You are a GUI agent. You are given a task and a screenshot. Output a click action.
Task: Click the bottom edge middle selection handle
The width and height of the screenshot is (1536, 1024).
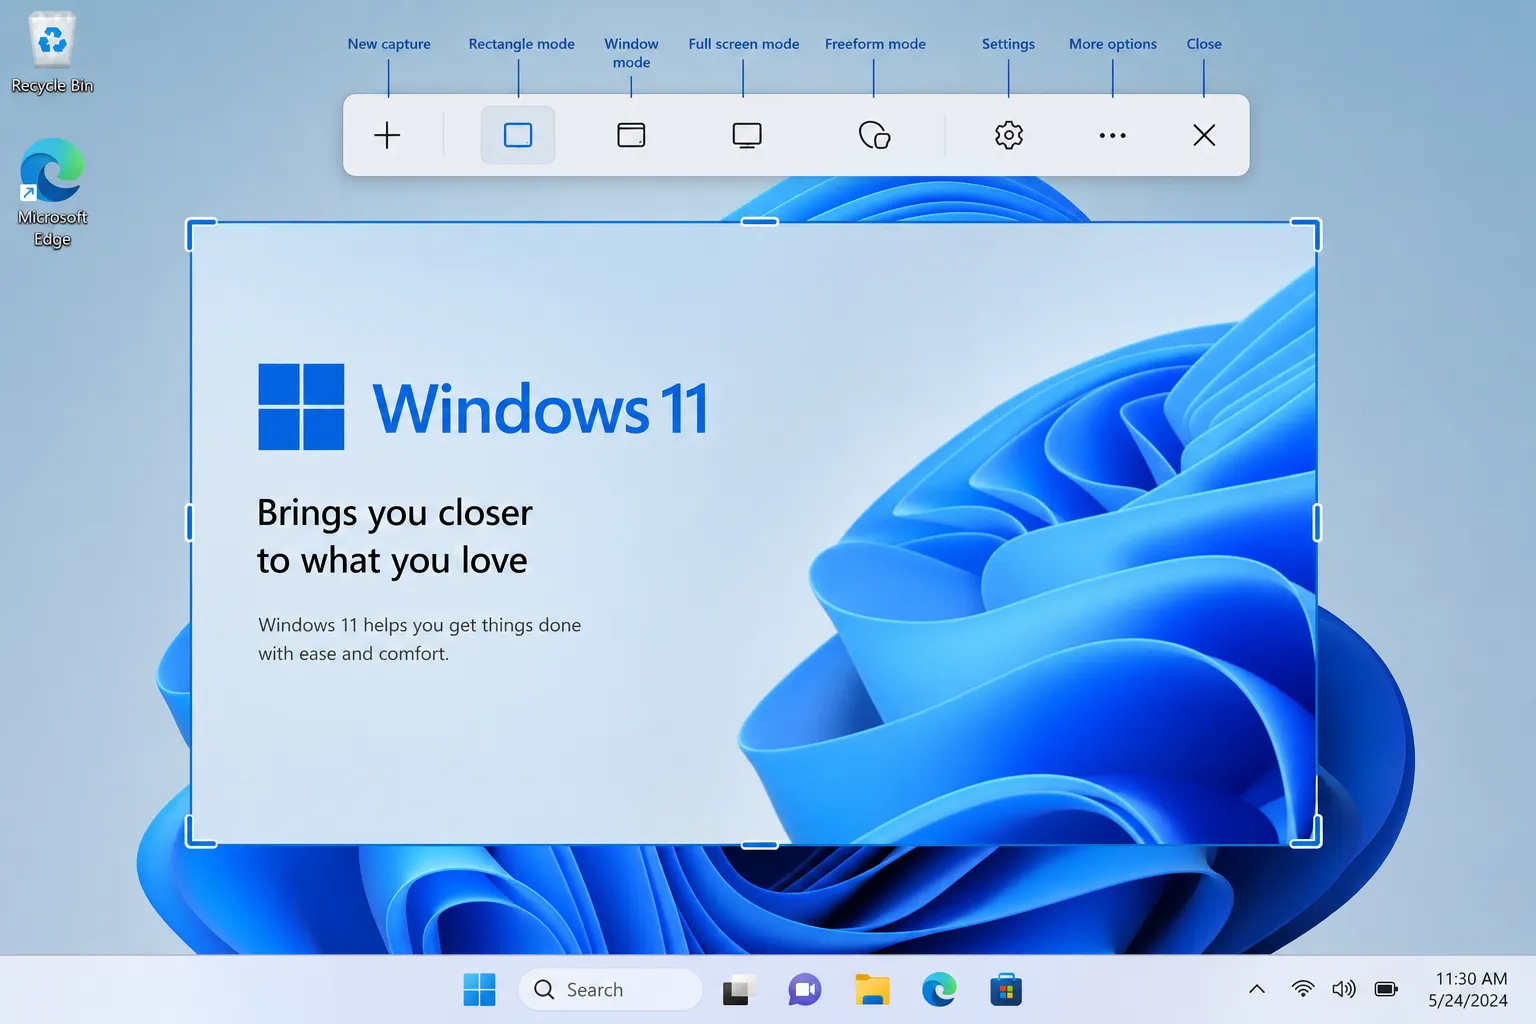pyautogui.click(x=759, y=845)
